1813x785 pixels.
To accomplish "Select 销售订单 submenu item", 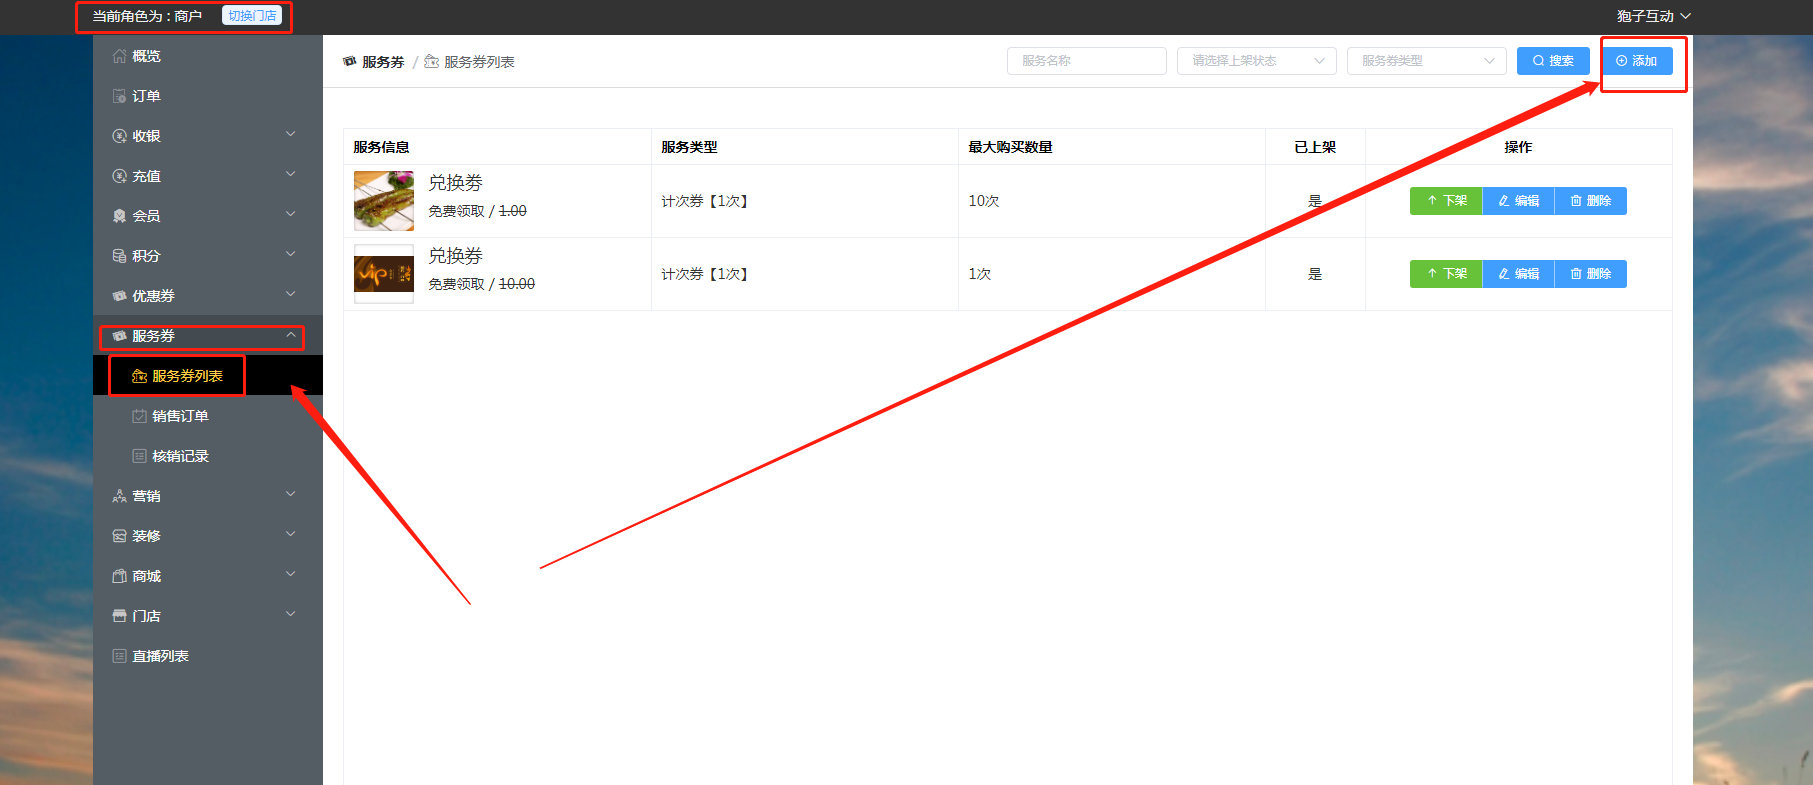I will (x=208, y=416).
